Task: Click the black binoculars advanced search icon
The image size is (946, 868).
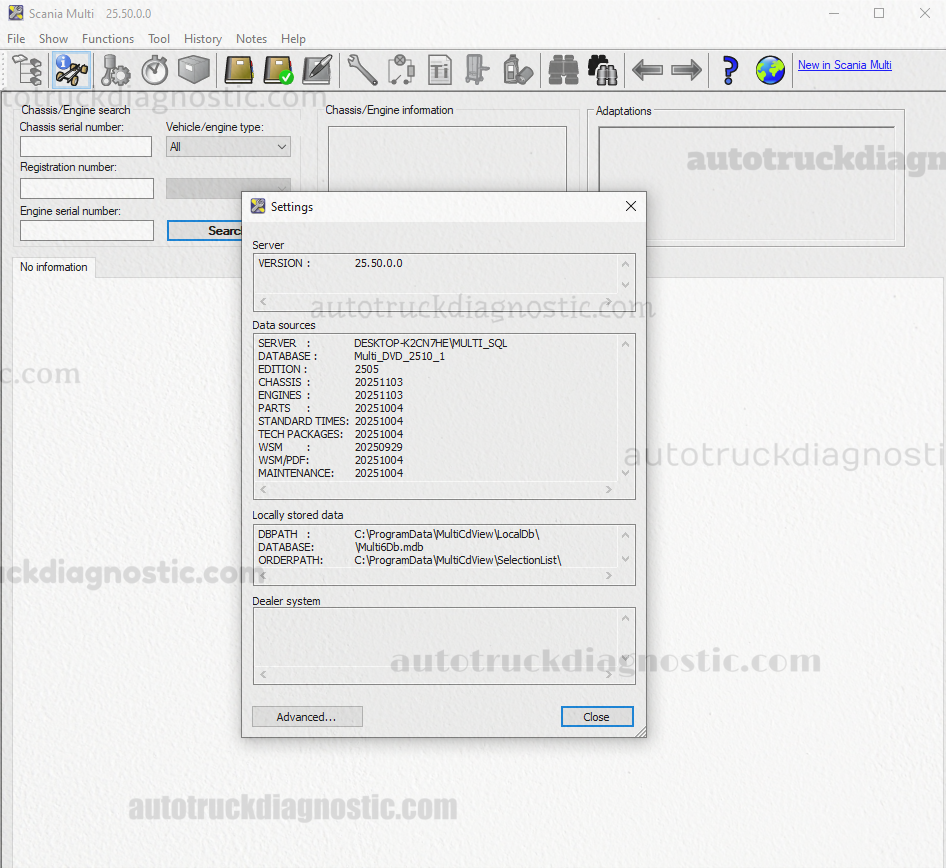Action: tap(602, 70)
